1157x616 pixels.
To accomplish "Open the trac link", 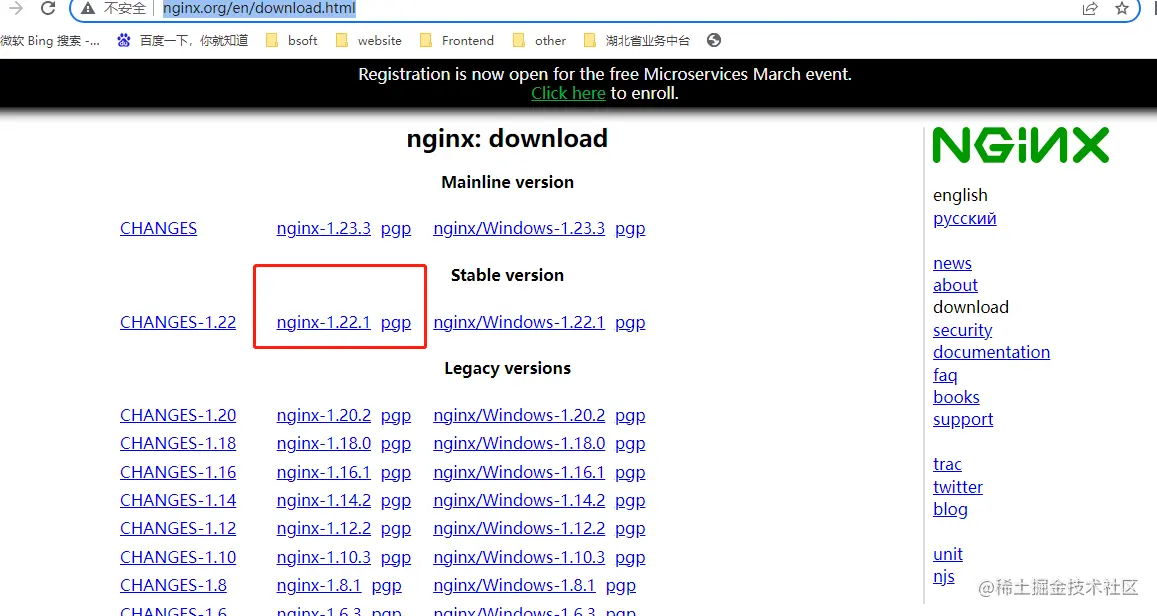I will [x=947, y=464].
